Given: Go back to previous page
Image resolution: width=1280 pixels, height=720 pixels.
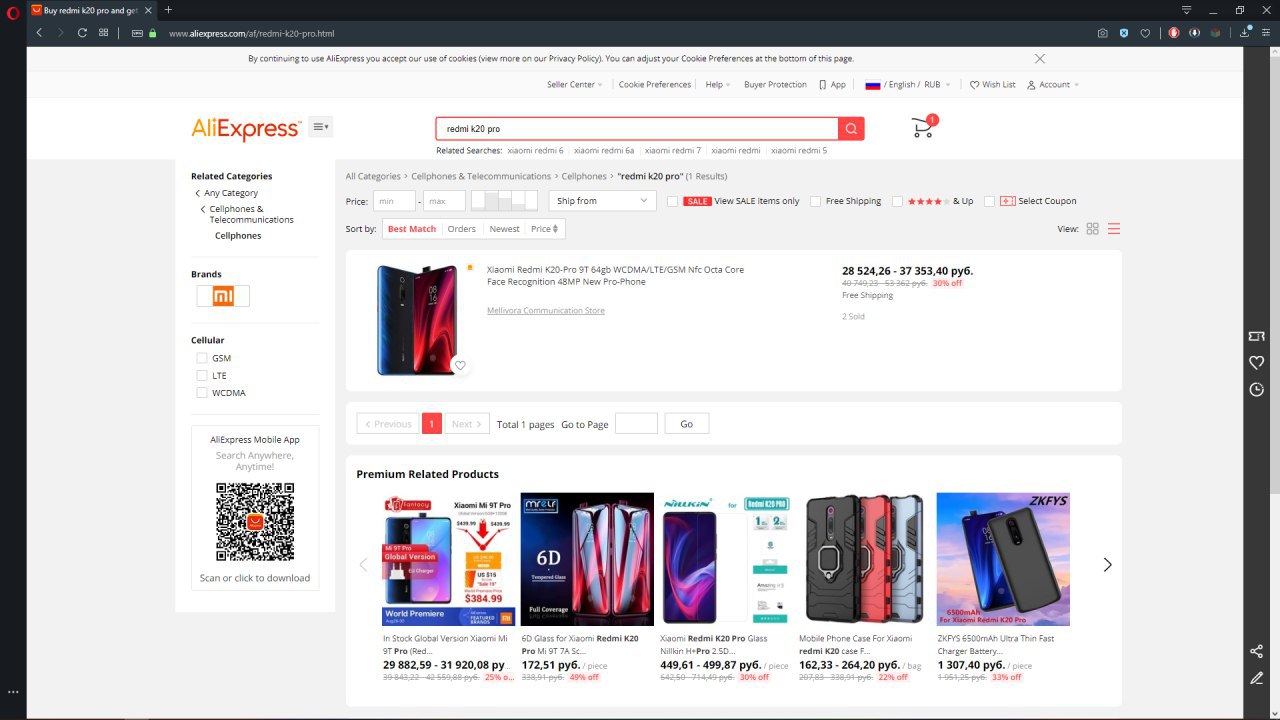Looking at the screenshot, I should pos(39,33).
